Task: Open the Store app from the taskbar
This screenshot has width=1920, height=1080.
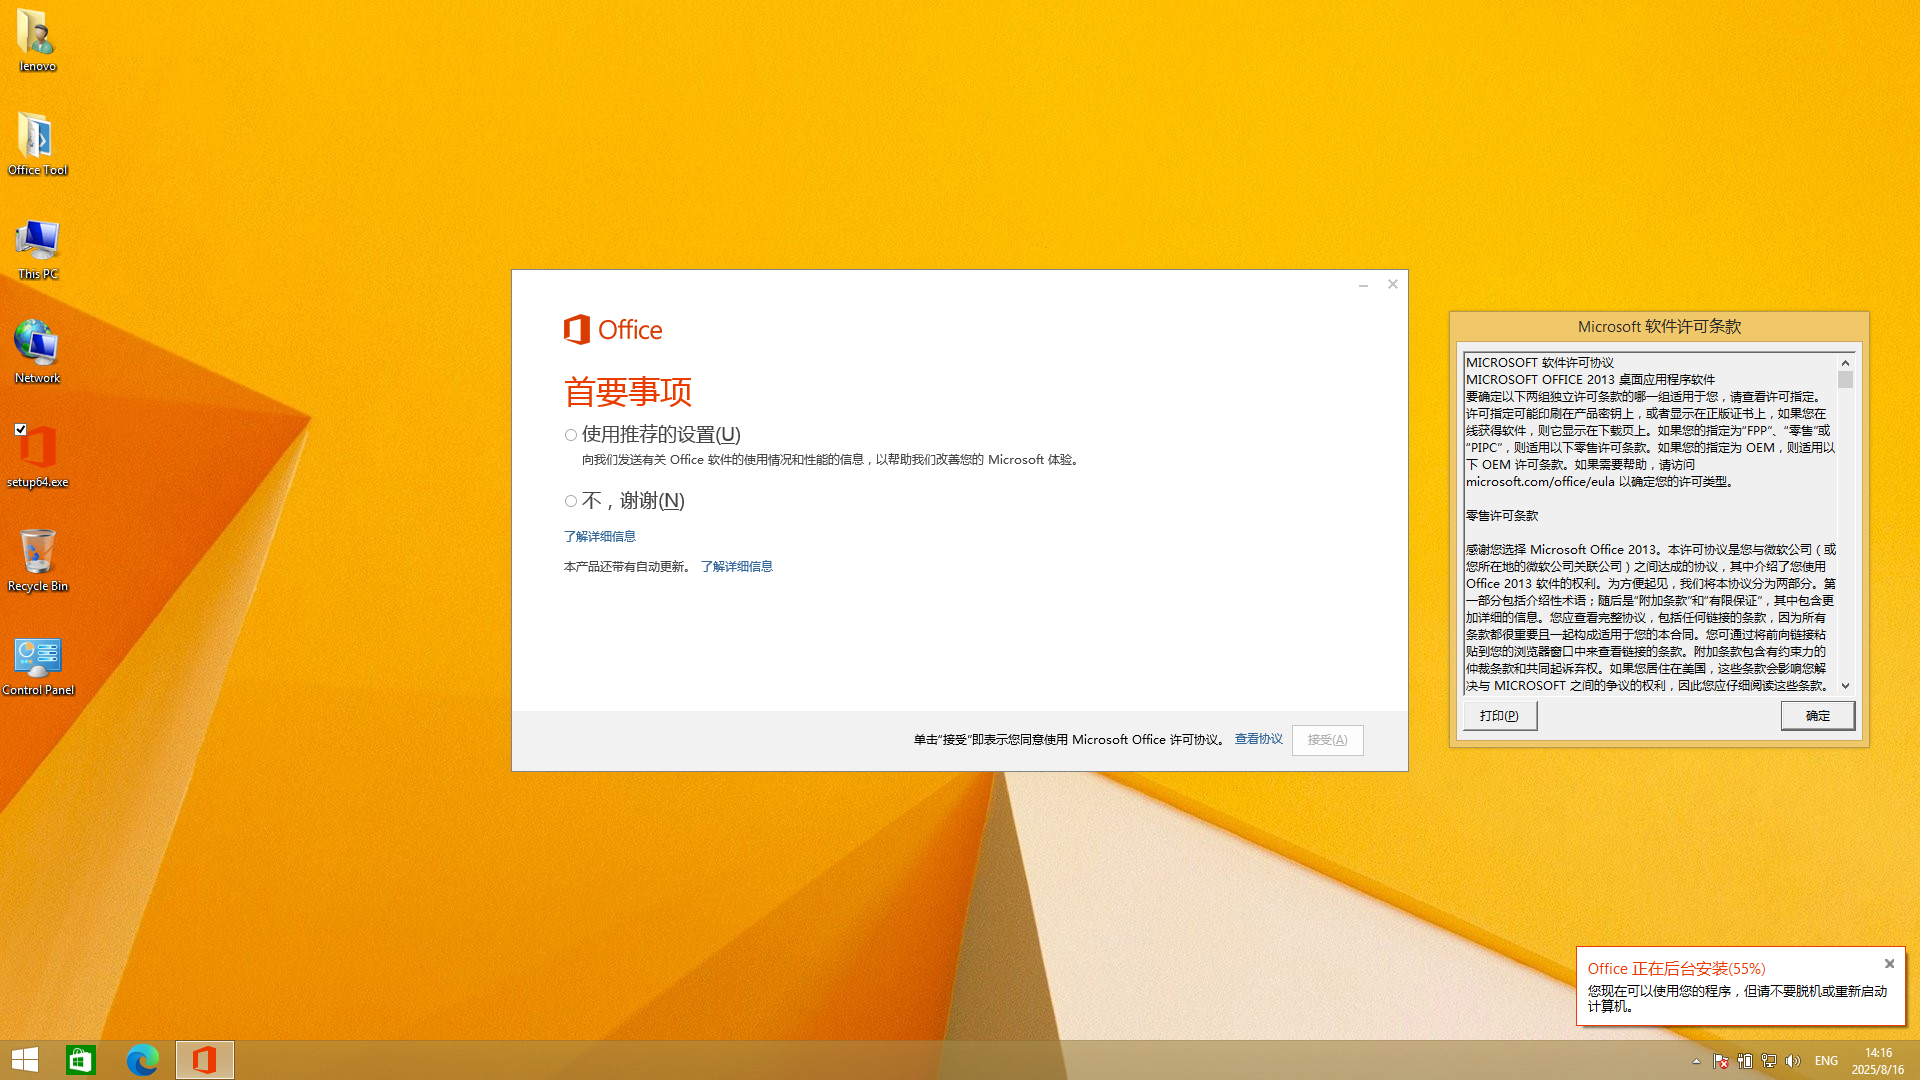Action: [x=81, y=1060]
